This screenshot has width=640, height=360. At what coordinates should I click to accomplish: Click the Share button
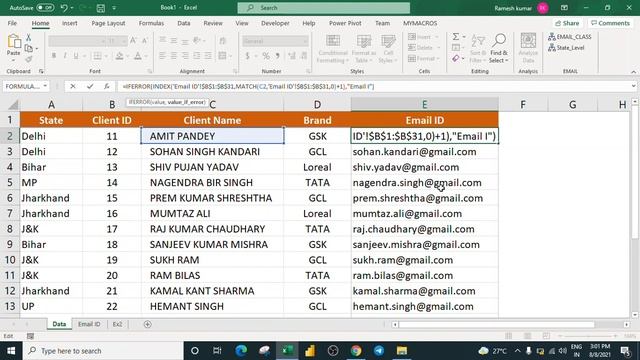coord(567,23)
